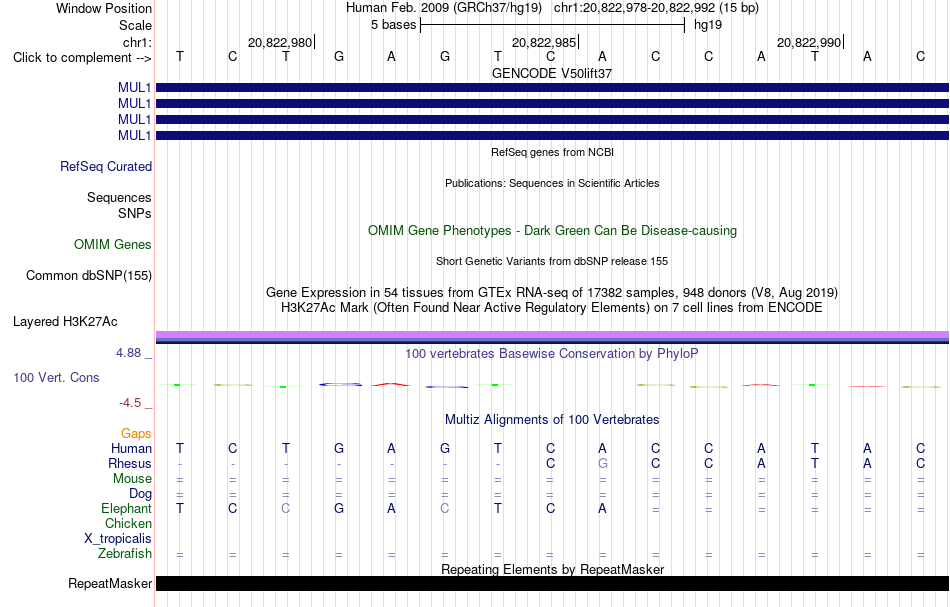This screenshot has width=950, height=607.
Task: Click the -4.5 lower PhyloP scale value
Action: [130, 403]
